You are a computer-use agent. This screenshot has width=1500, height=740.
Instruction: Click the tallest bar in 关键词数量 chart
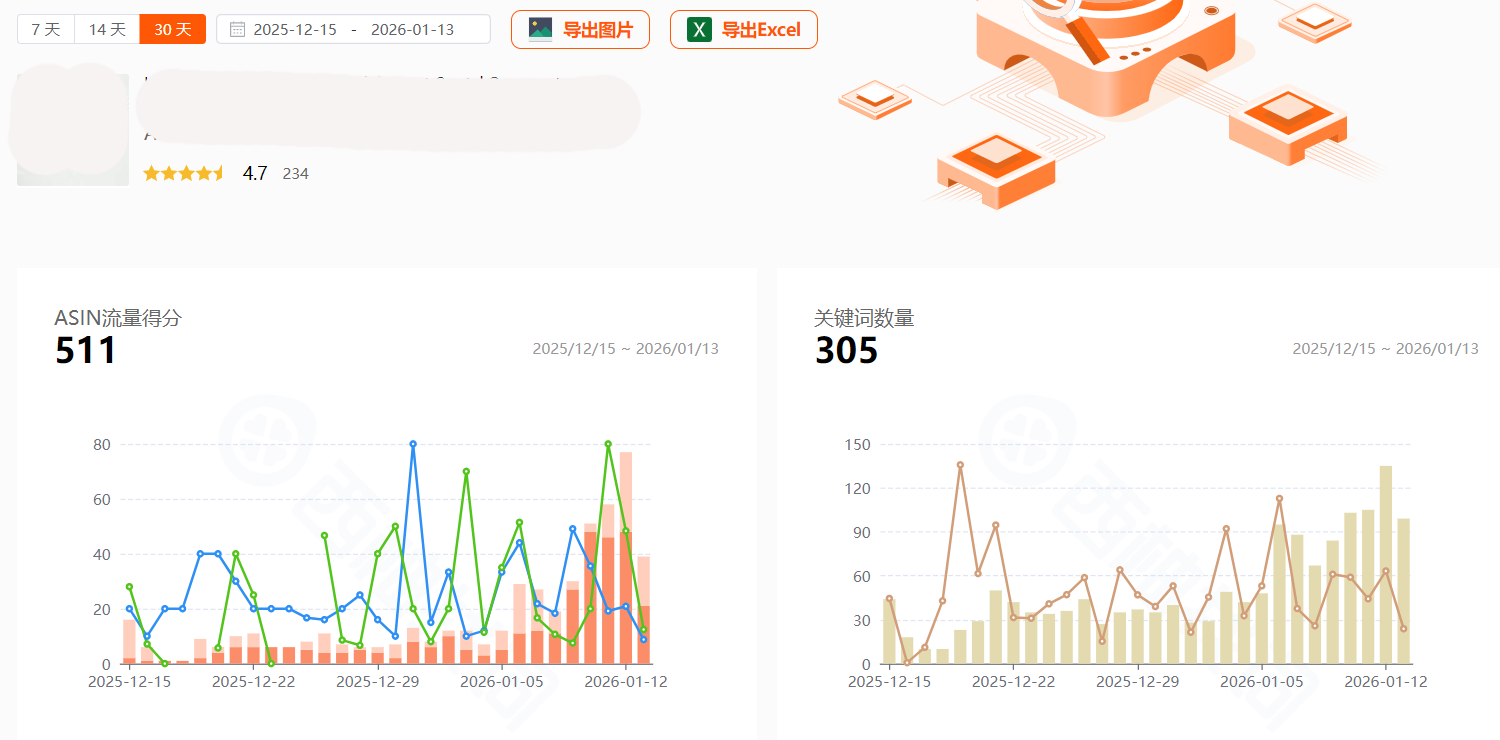point(1386,565)
